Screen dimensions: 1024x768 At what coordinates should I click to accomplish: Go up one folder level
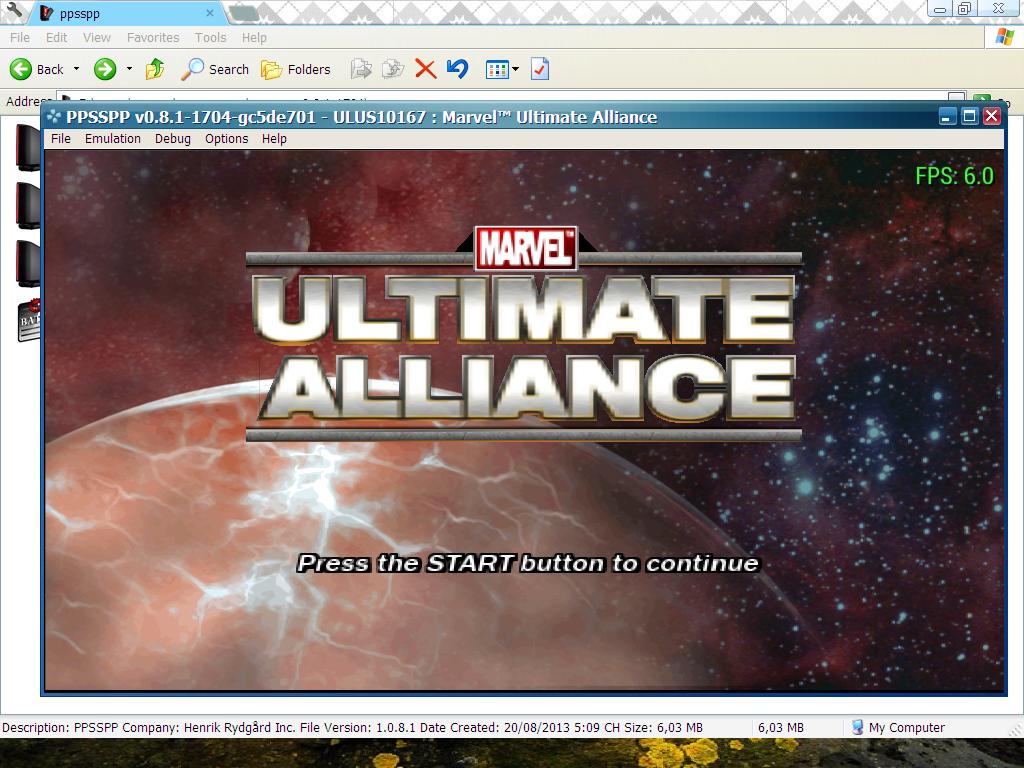155,69
